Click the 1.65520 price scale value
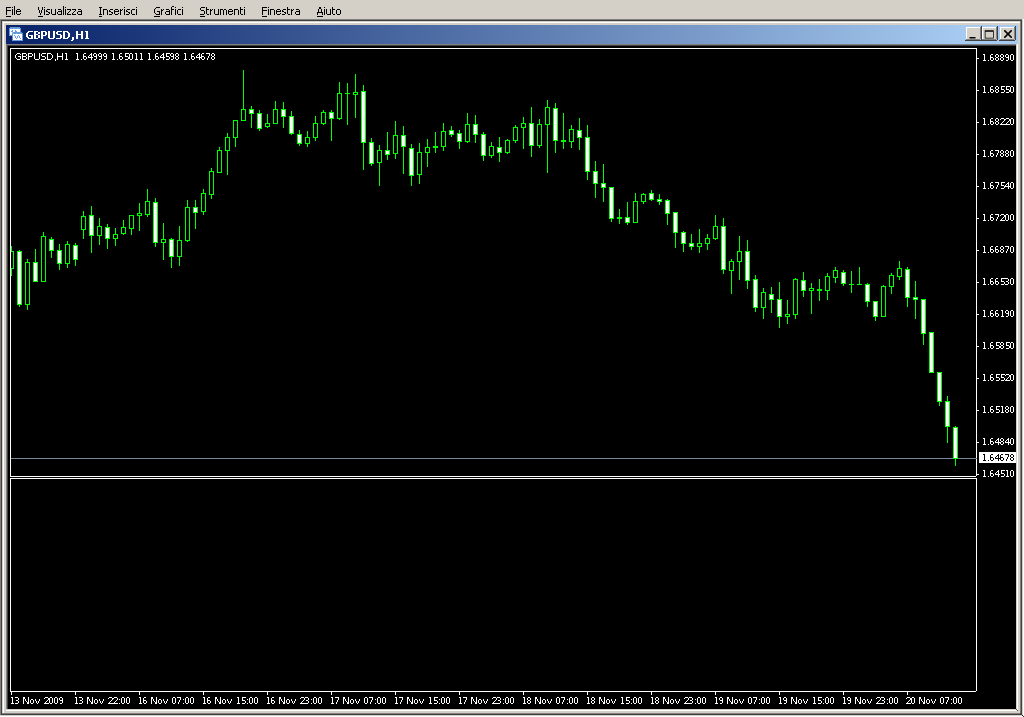Screen dimensions: 1024x717 [999, 377]
